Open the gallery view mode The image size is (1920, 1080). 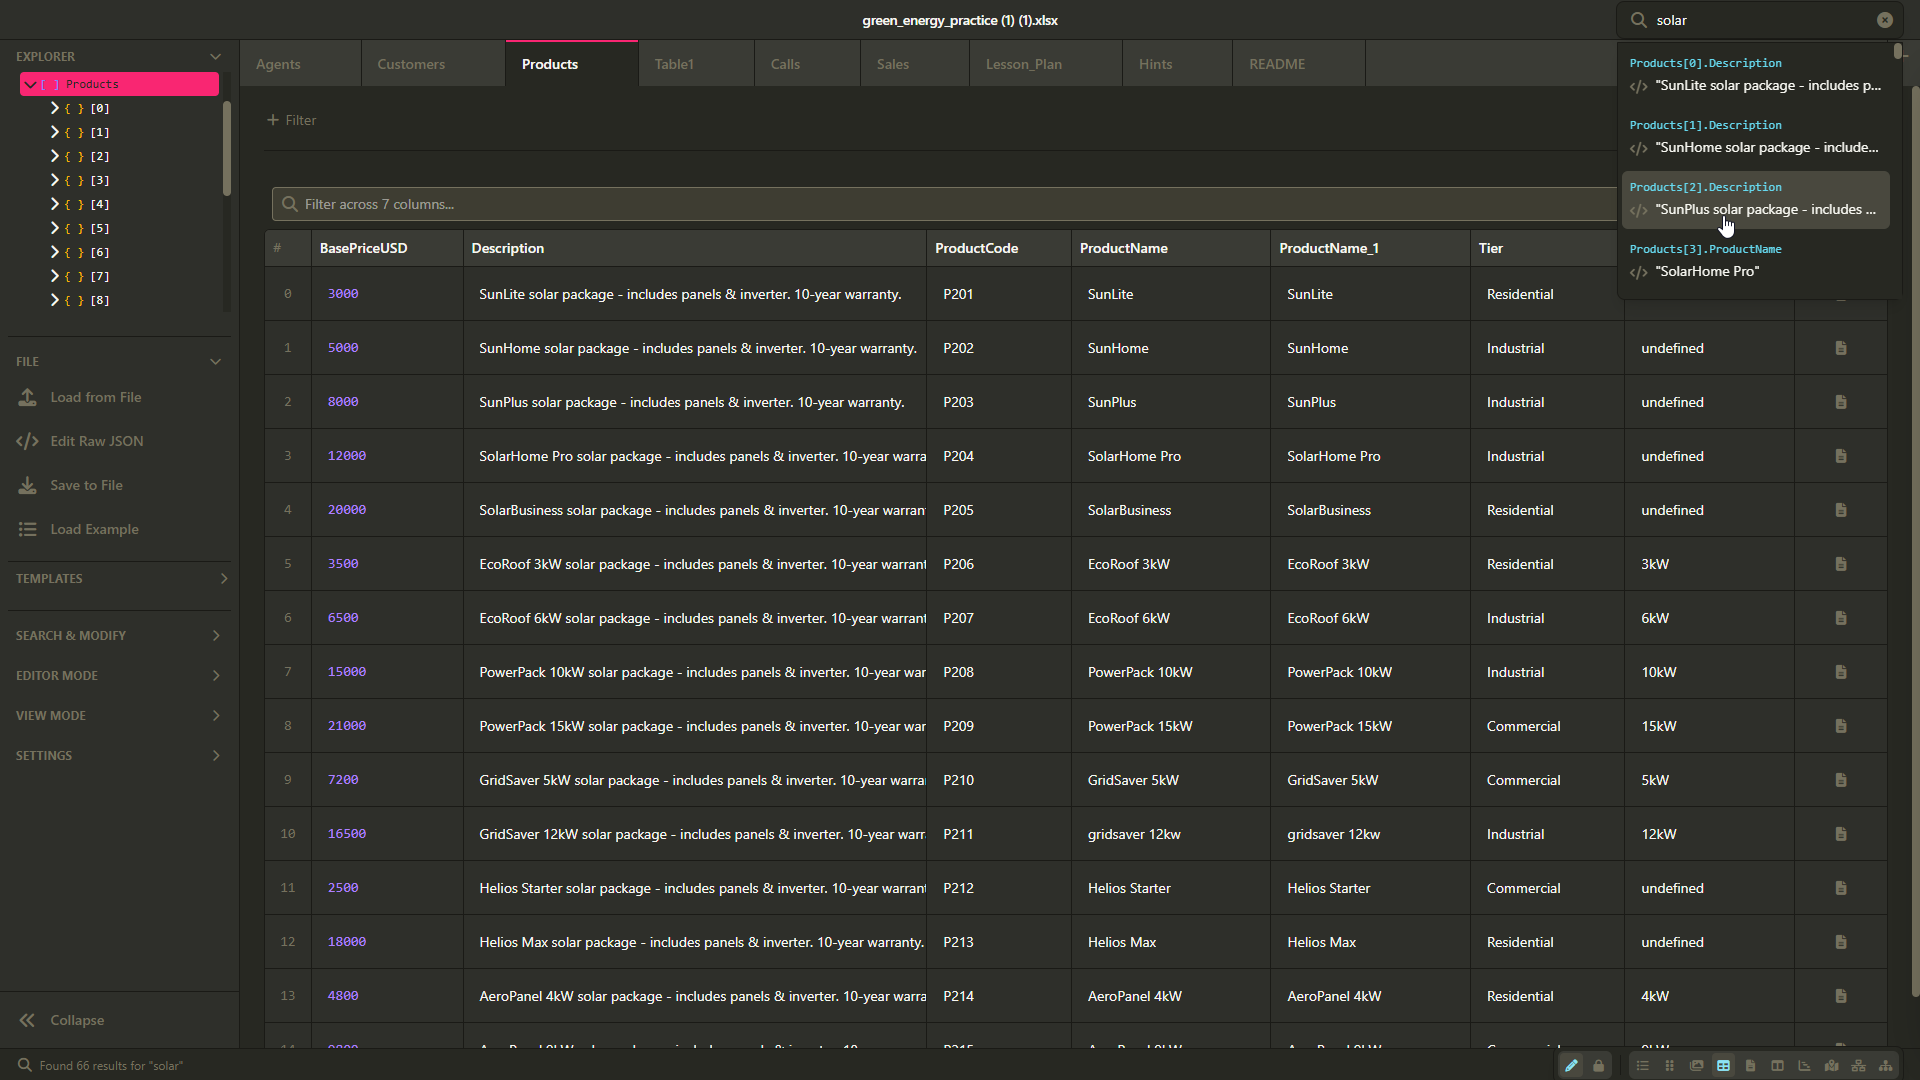coord(1697,1066)
